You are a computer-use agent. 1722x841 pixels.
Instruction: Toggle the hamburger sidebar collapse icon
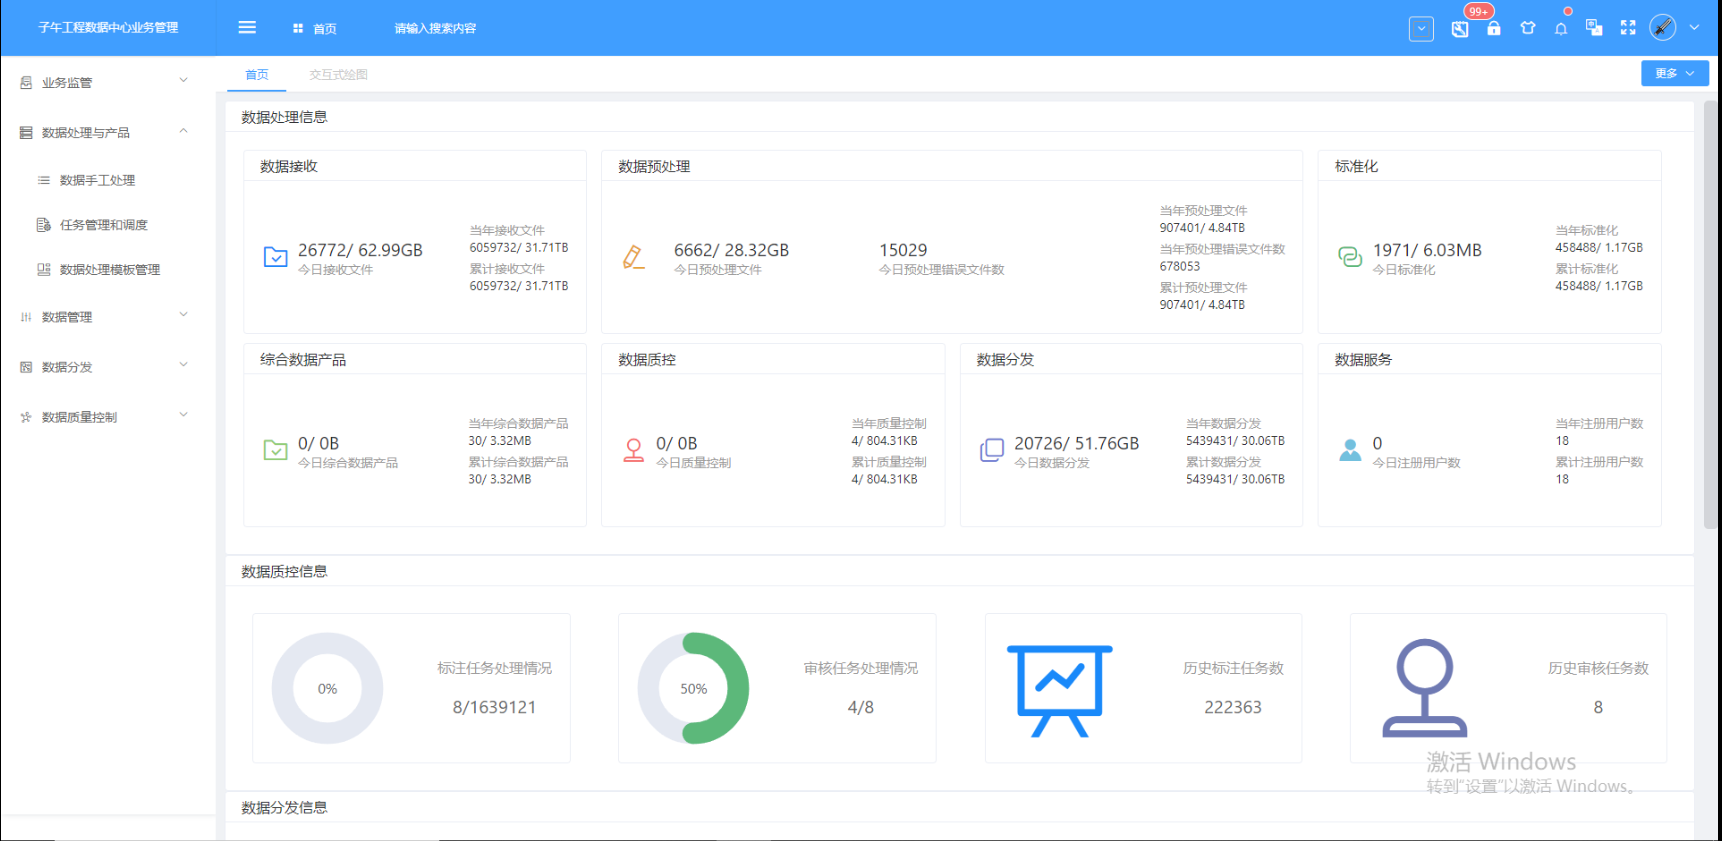pyautogui.click(x=247, y=28)
